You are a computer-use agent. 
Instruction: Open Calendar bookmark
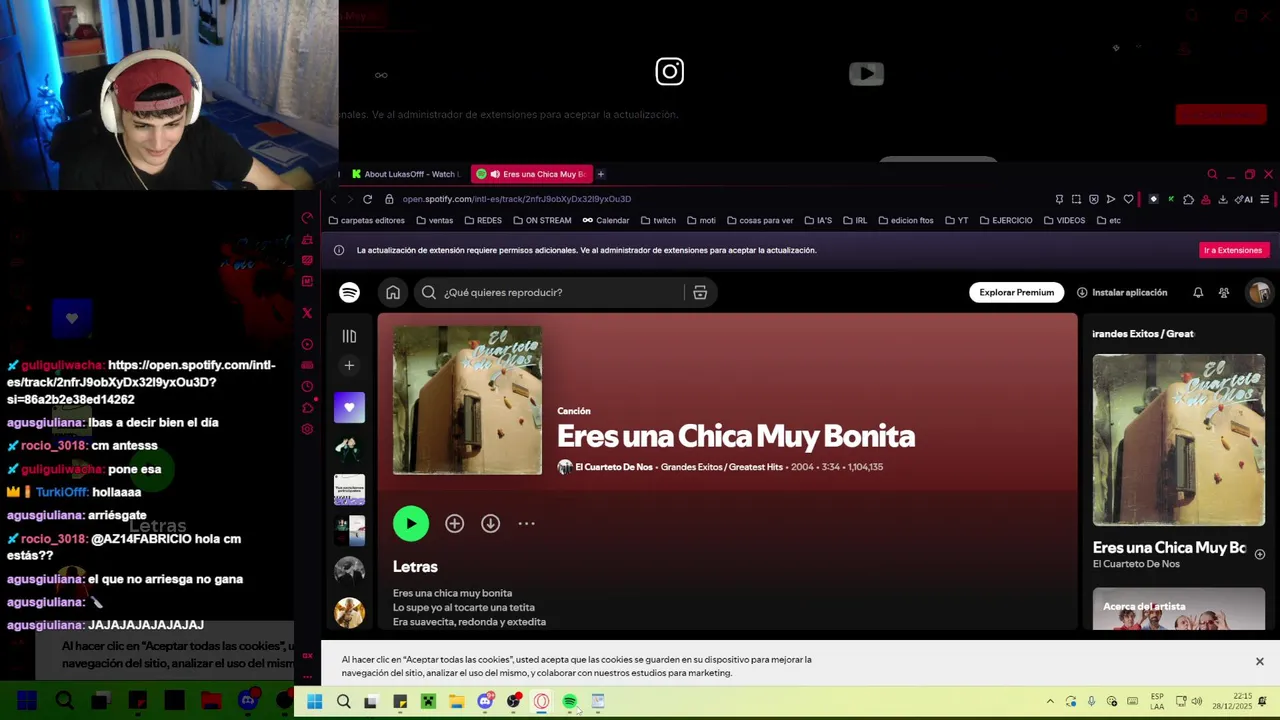pyautogui.click(x=606, y=220)
